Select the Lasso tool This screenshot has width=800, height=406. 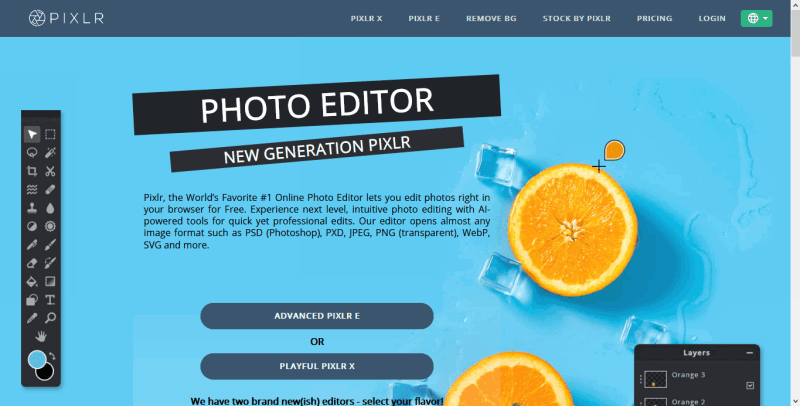(32, 153)
